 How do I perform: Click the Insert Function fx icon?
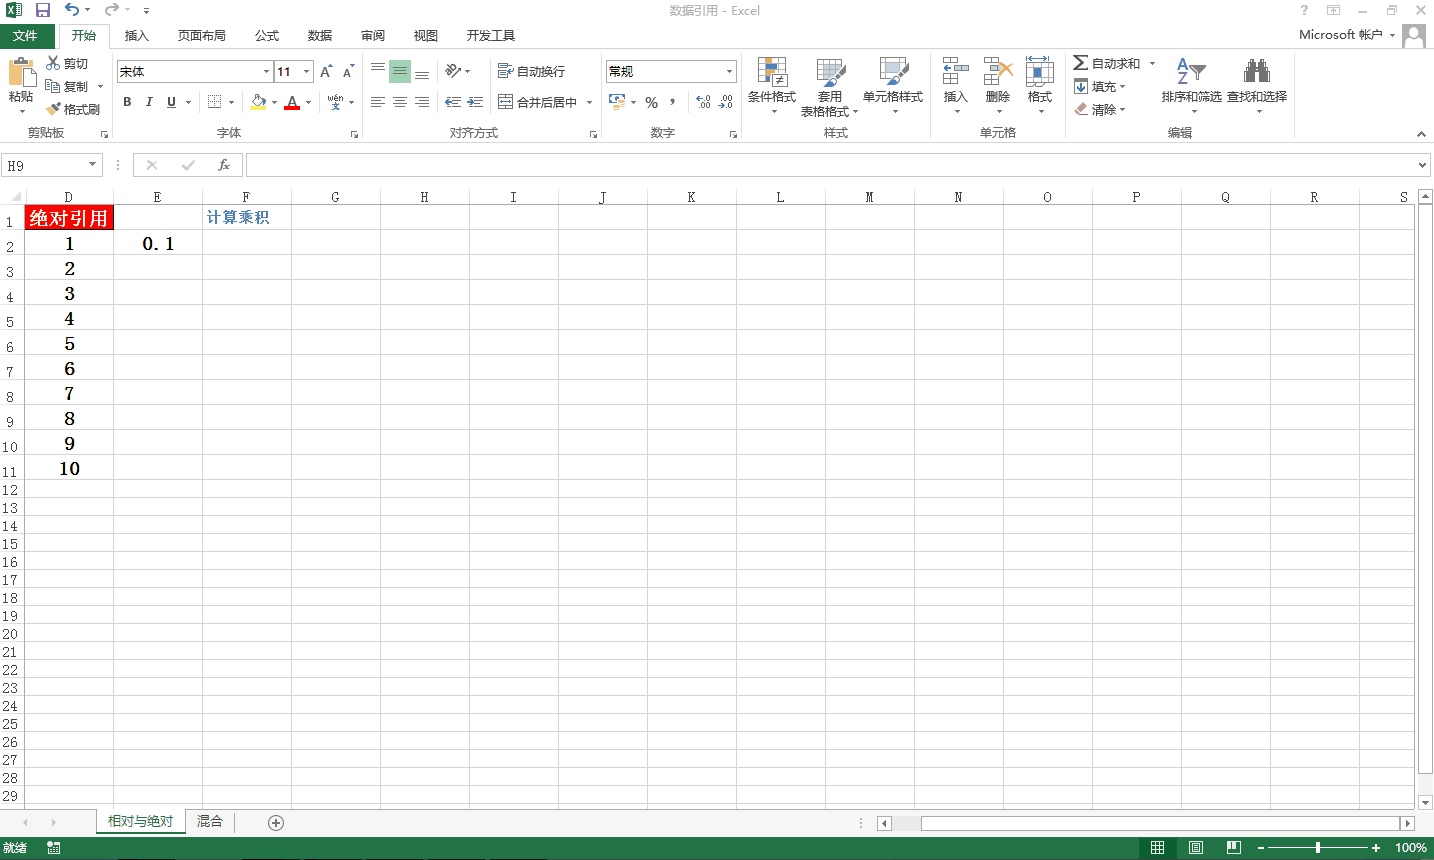(224, 165)
